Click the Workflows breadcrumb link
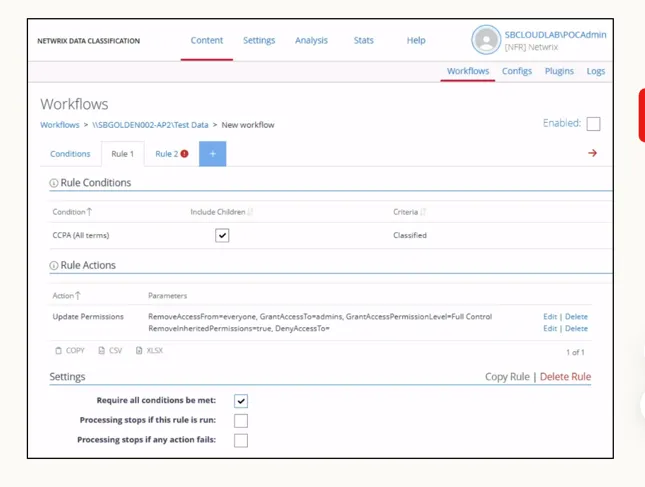The height and width of the screenshot is (487, 645). (60, 125)
